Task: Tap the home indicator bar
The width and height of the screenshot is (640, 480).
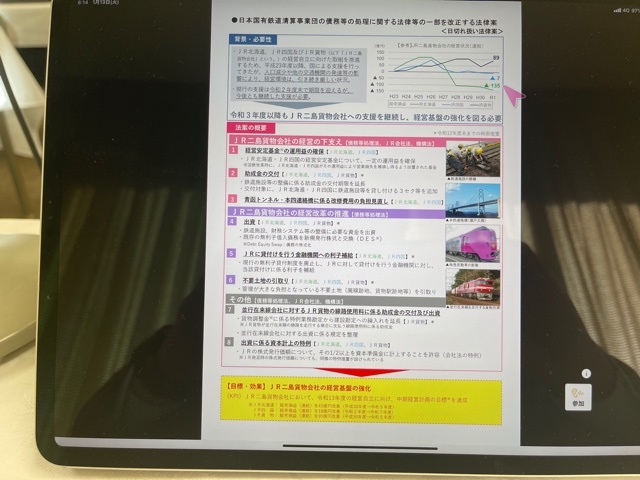Action: click(x=360, y=447)
